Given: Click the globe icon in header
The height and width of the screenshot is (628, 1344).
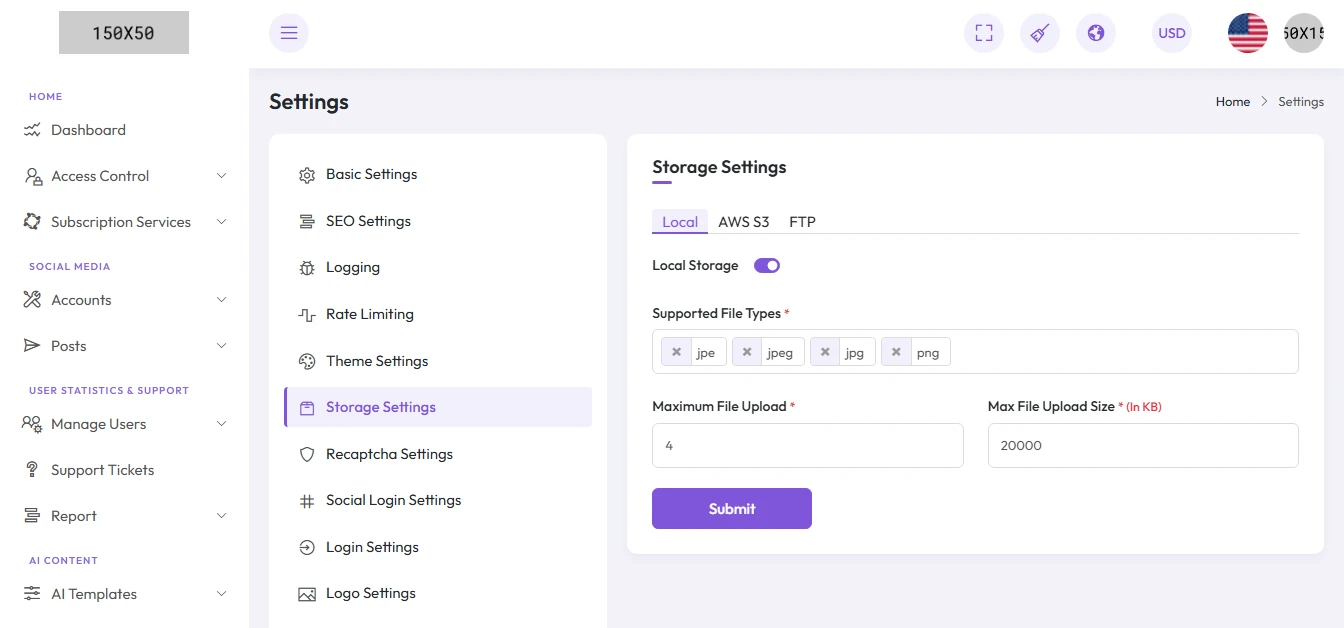Looking at the screenshot, I should [1096, 33].
